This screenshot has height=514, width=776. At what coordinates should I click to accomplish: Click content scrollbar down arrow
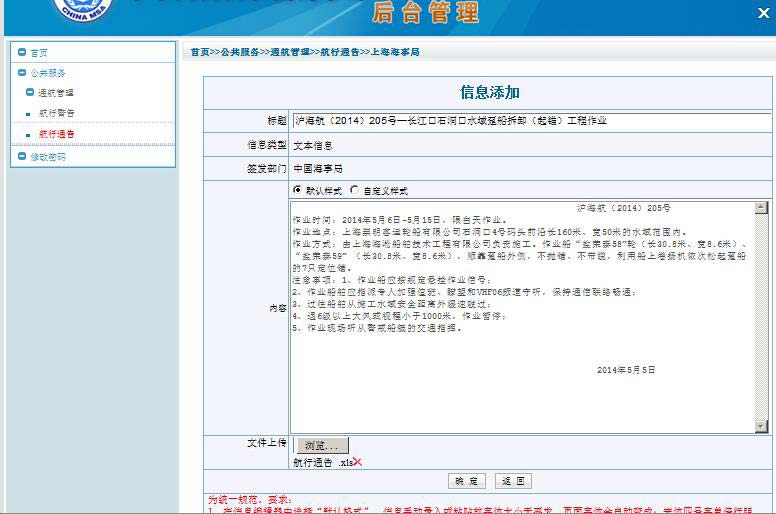(761, 426)
